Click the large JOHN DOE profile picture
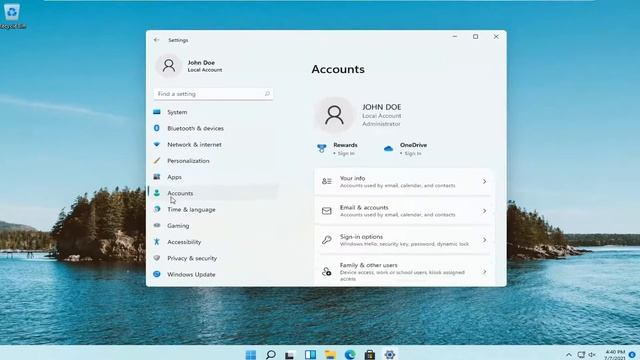 pyautogui.click(x=334, y=115)
